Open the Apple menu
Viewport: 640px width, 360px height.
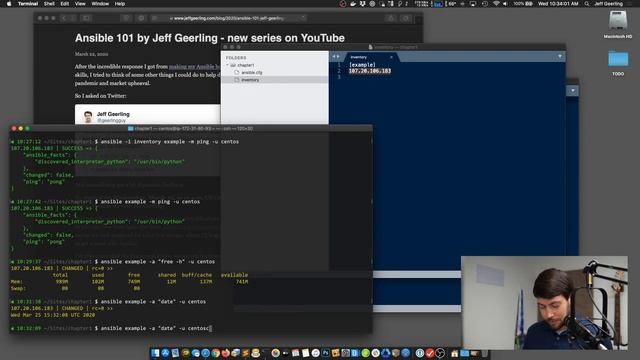9,4
